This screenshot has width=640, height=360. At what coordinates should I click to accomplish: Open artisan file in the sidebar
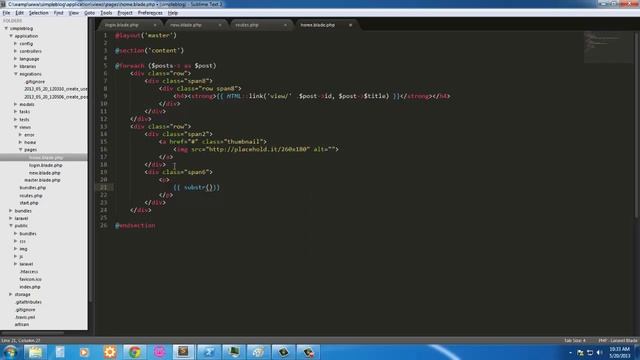tap(22, 324)
